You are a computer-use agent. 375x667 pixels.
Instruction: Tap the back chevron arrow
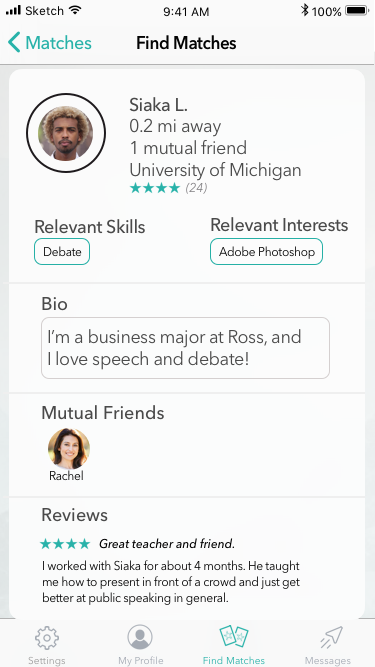pyautogui.click(x=14, y=43)
